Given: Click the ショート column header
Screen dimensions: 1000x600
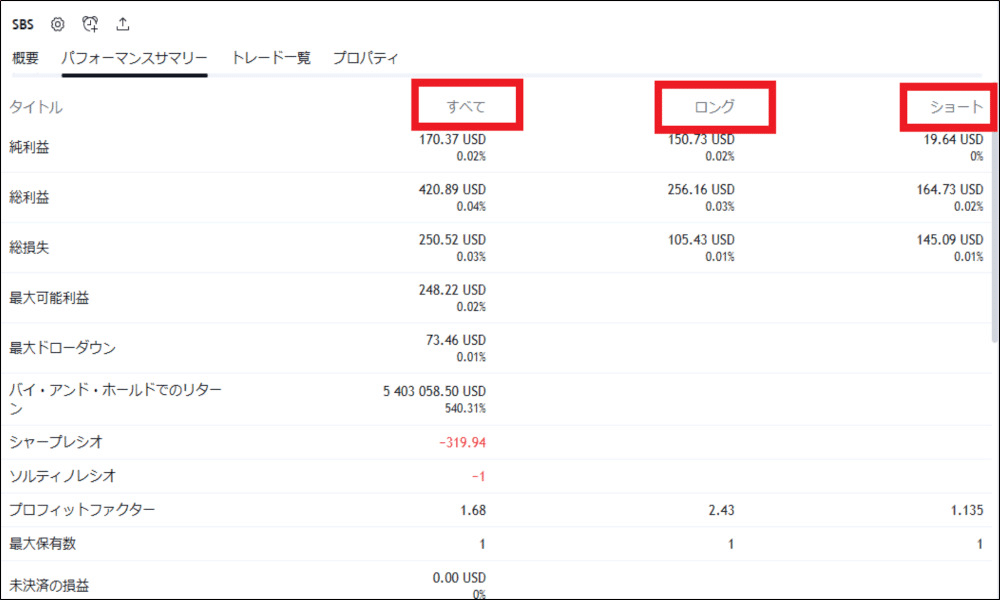Looking at the screenshot, I should tap(957, 107).
